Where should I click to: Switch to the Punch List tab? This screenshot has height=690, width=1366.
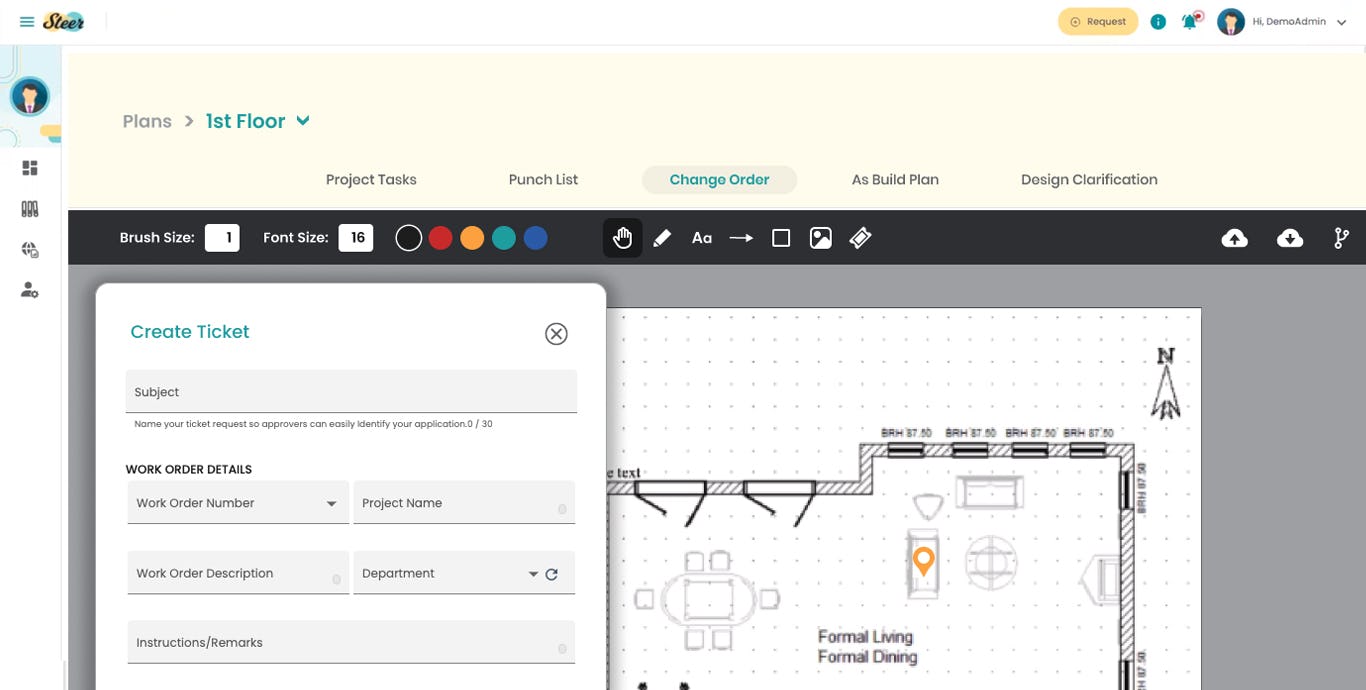pyautogui.click(x=543, y=179)
